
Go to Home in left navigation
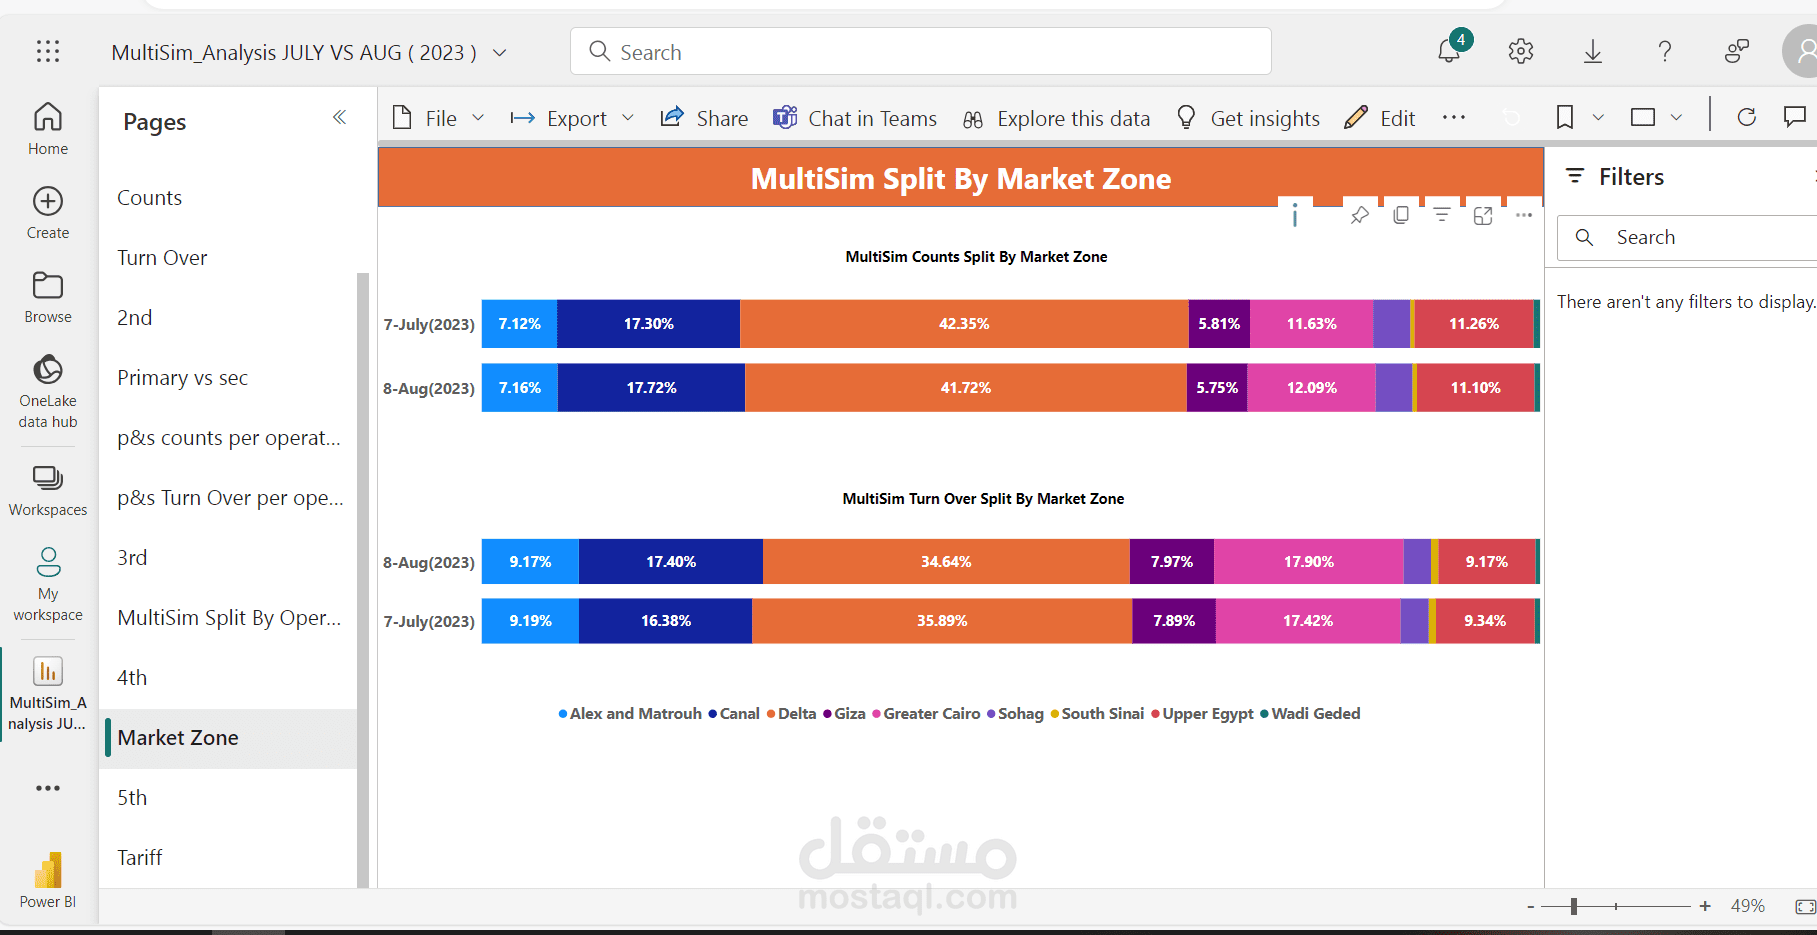(x=48, y=129)
